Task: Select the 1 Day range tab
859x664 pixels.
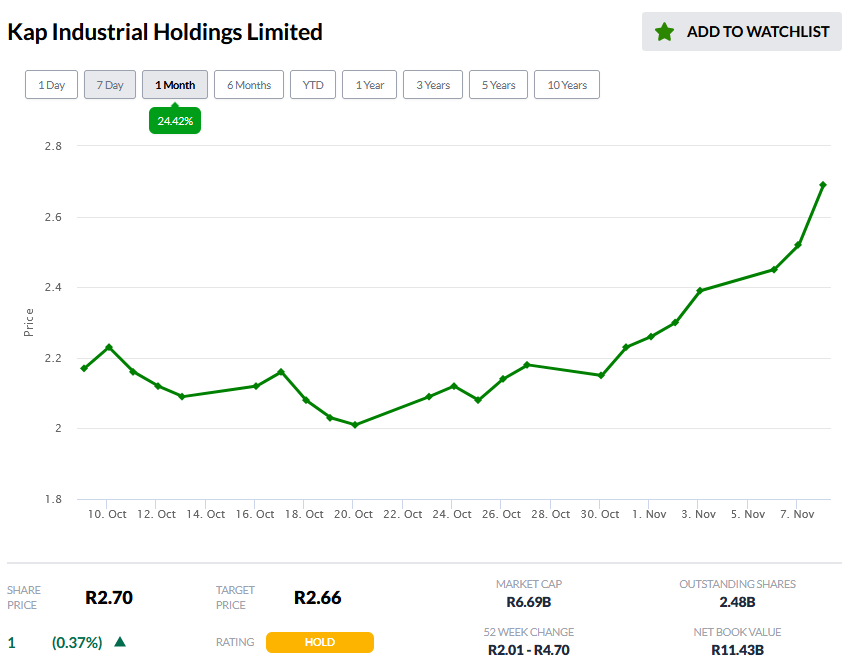Action: click(x=51, y=85)
